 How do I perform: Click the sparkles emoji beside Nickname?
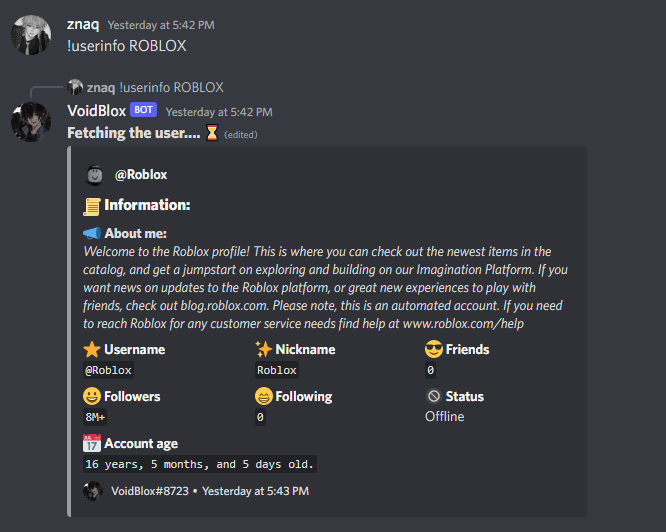coord(264,349)
